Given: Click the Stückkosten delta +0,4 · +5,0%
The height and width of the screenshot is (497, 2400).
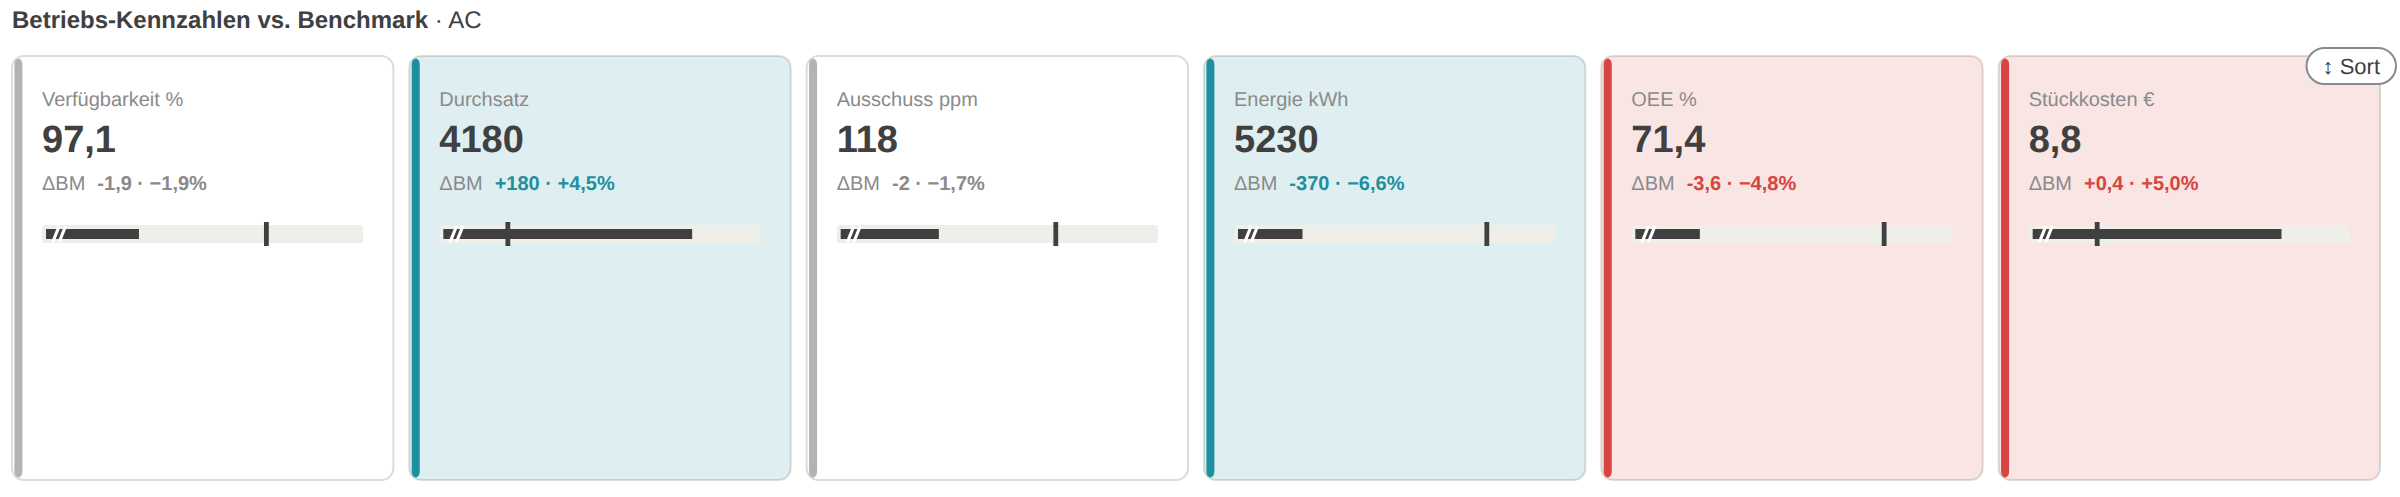Looking at the screenshot, I should tap(2141, 183).
